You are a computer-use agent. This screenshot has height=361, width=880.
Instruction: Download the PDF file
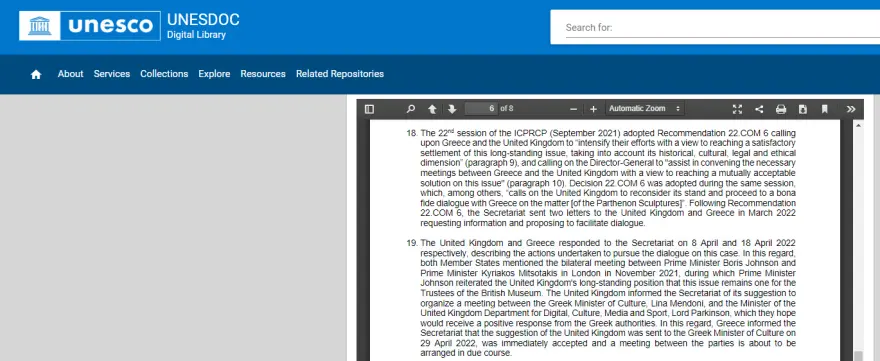[x=803, y=109]
